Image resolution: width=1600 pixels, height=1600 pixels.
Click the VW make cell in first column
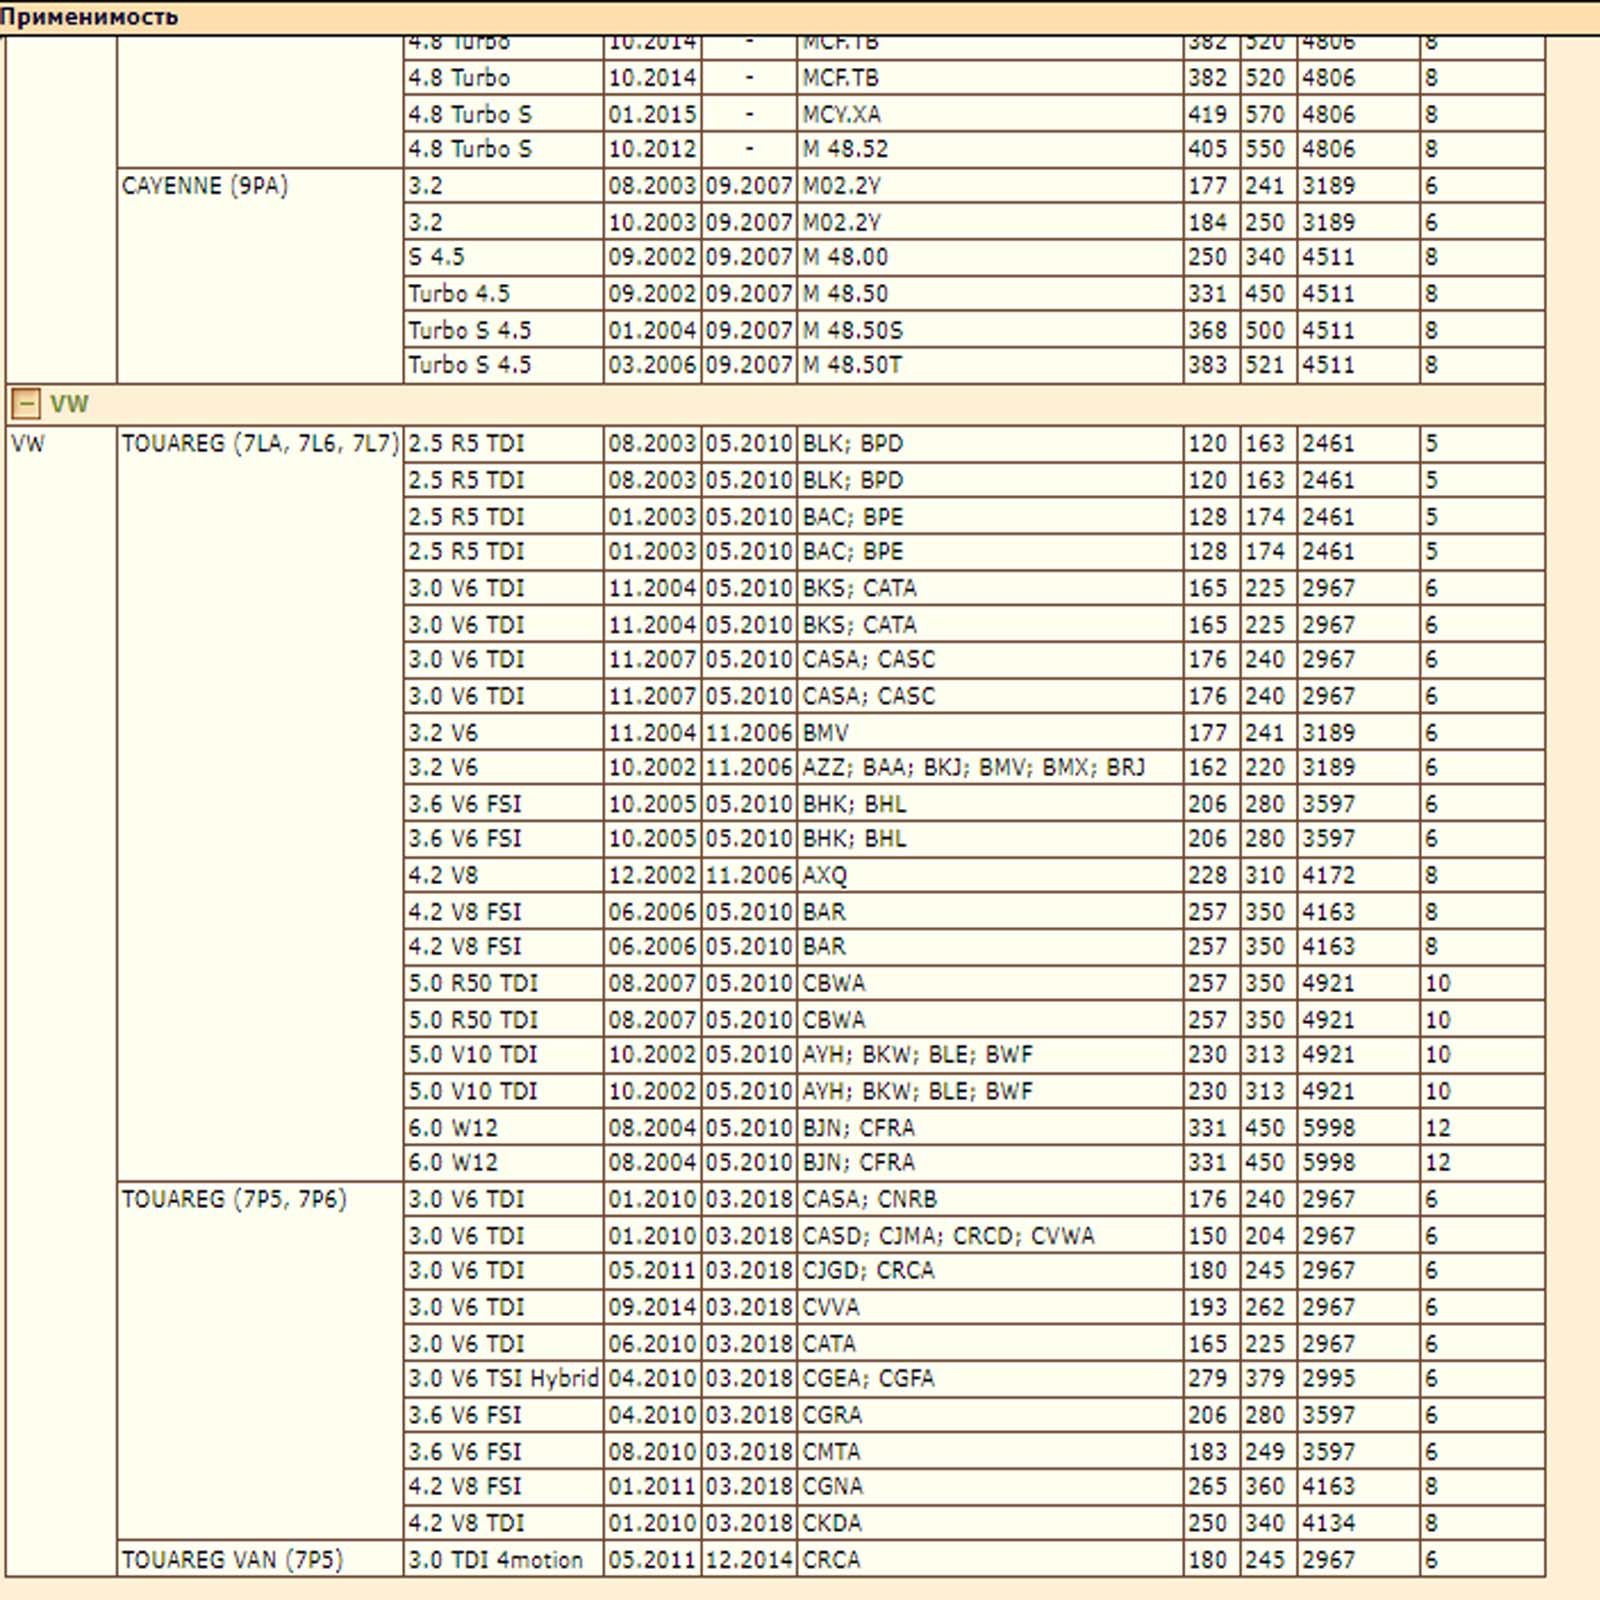click(x=28, y=444)
